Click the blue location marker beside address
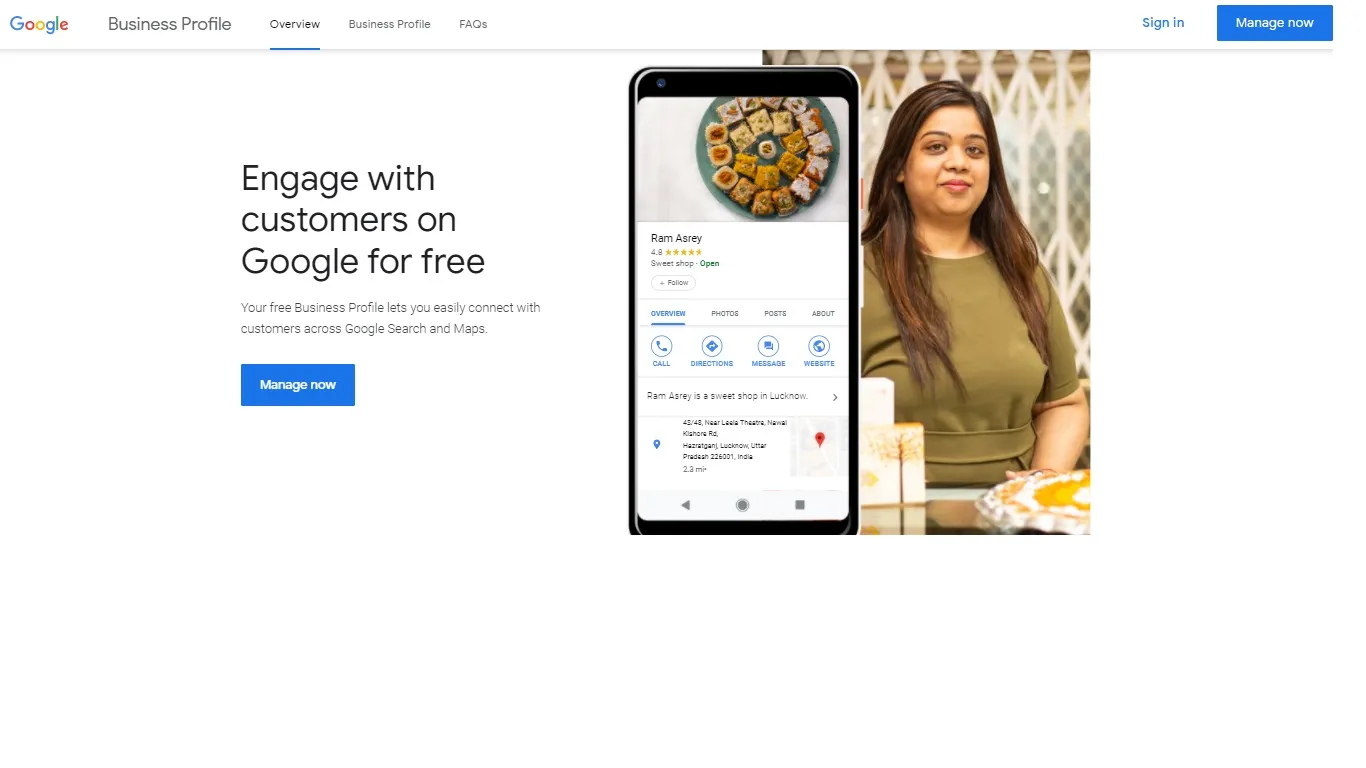Viewport: 1366px width, 768px height. [x=657, y=444]
